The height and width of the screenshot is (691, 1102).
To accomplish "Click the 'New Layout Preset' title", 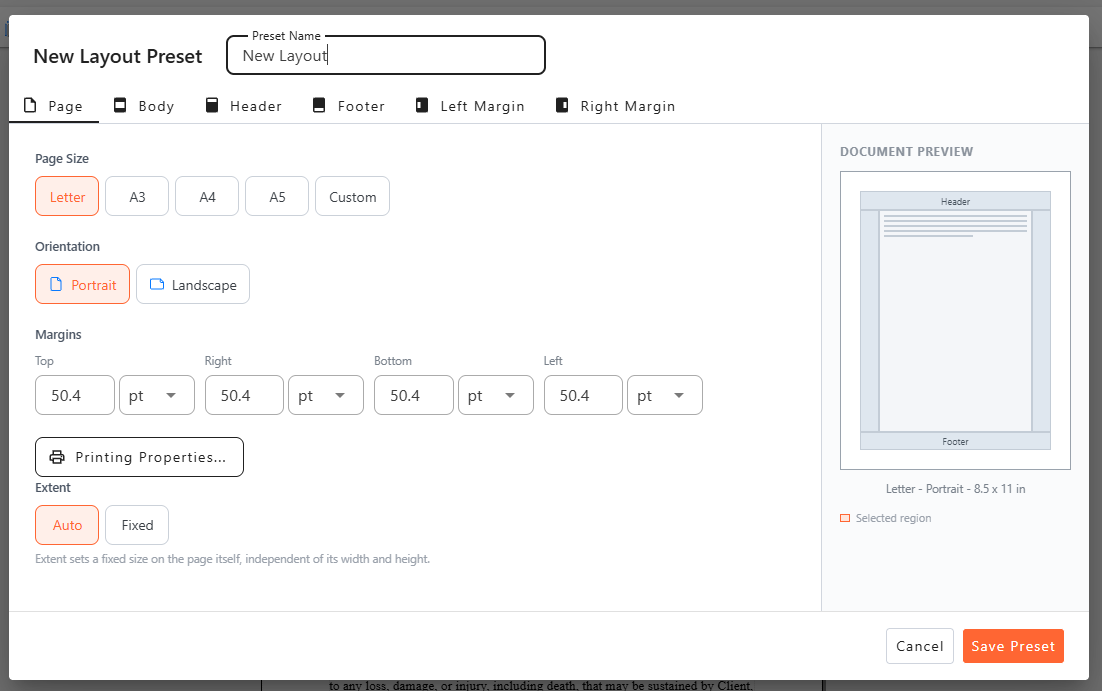I will pos(117,56).
